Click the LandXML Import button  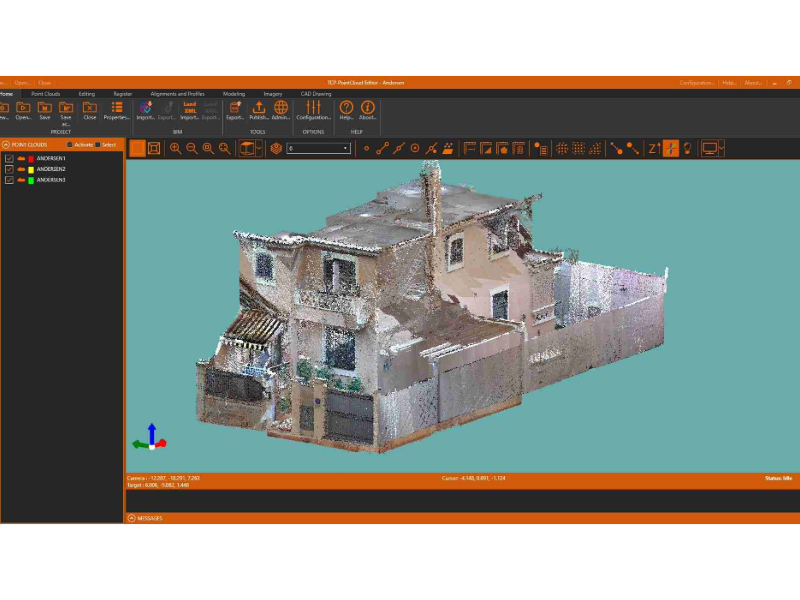pyautogui.click(x=190, y=111)
